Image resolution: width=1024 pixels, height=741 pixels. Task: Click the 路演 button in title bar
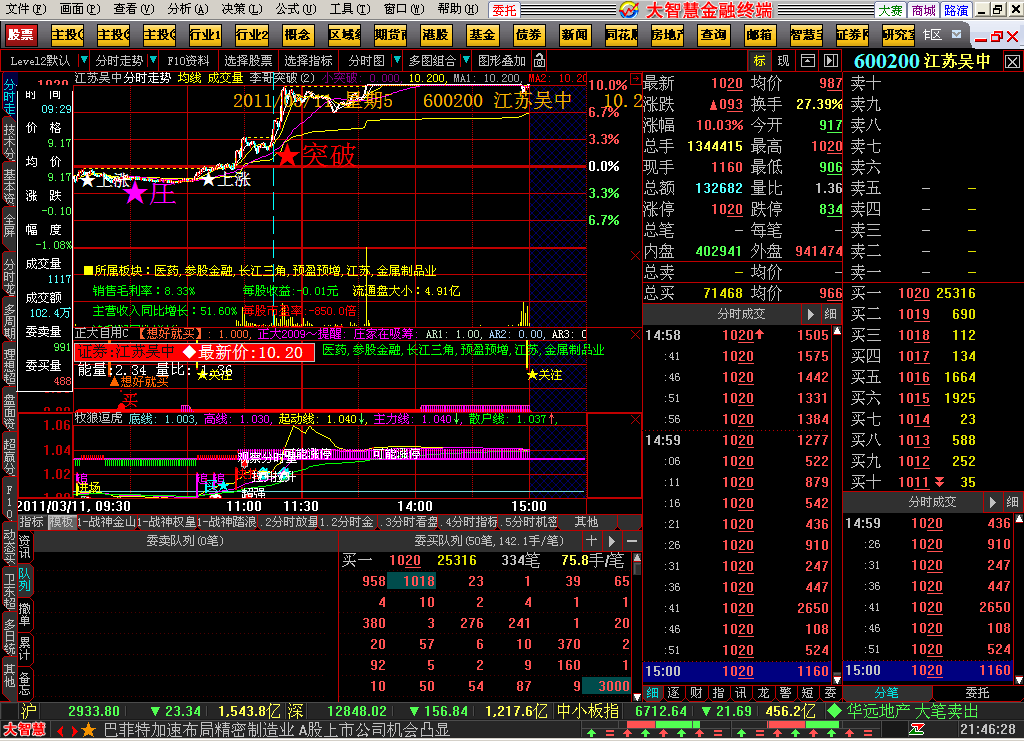pos(956,10)
